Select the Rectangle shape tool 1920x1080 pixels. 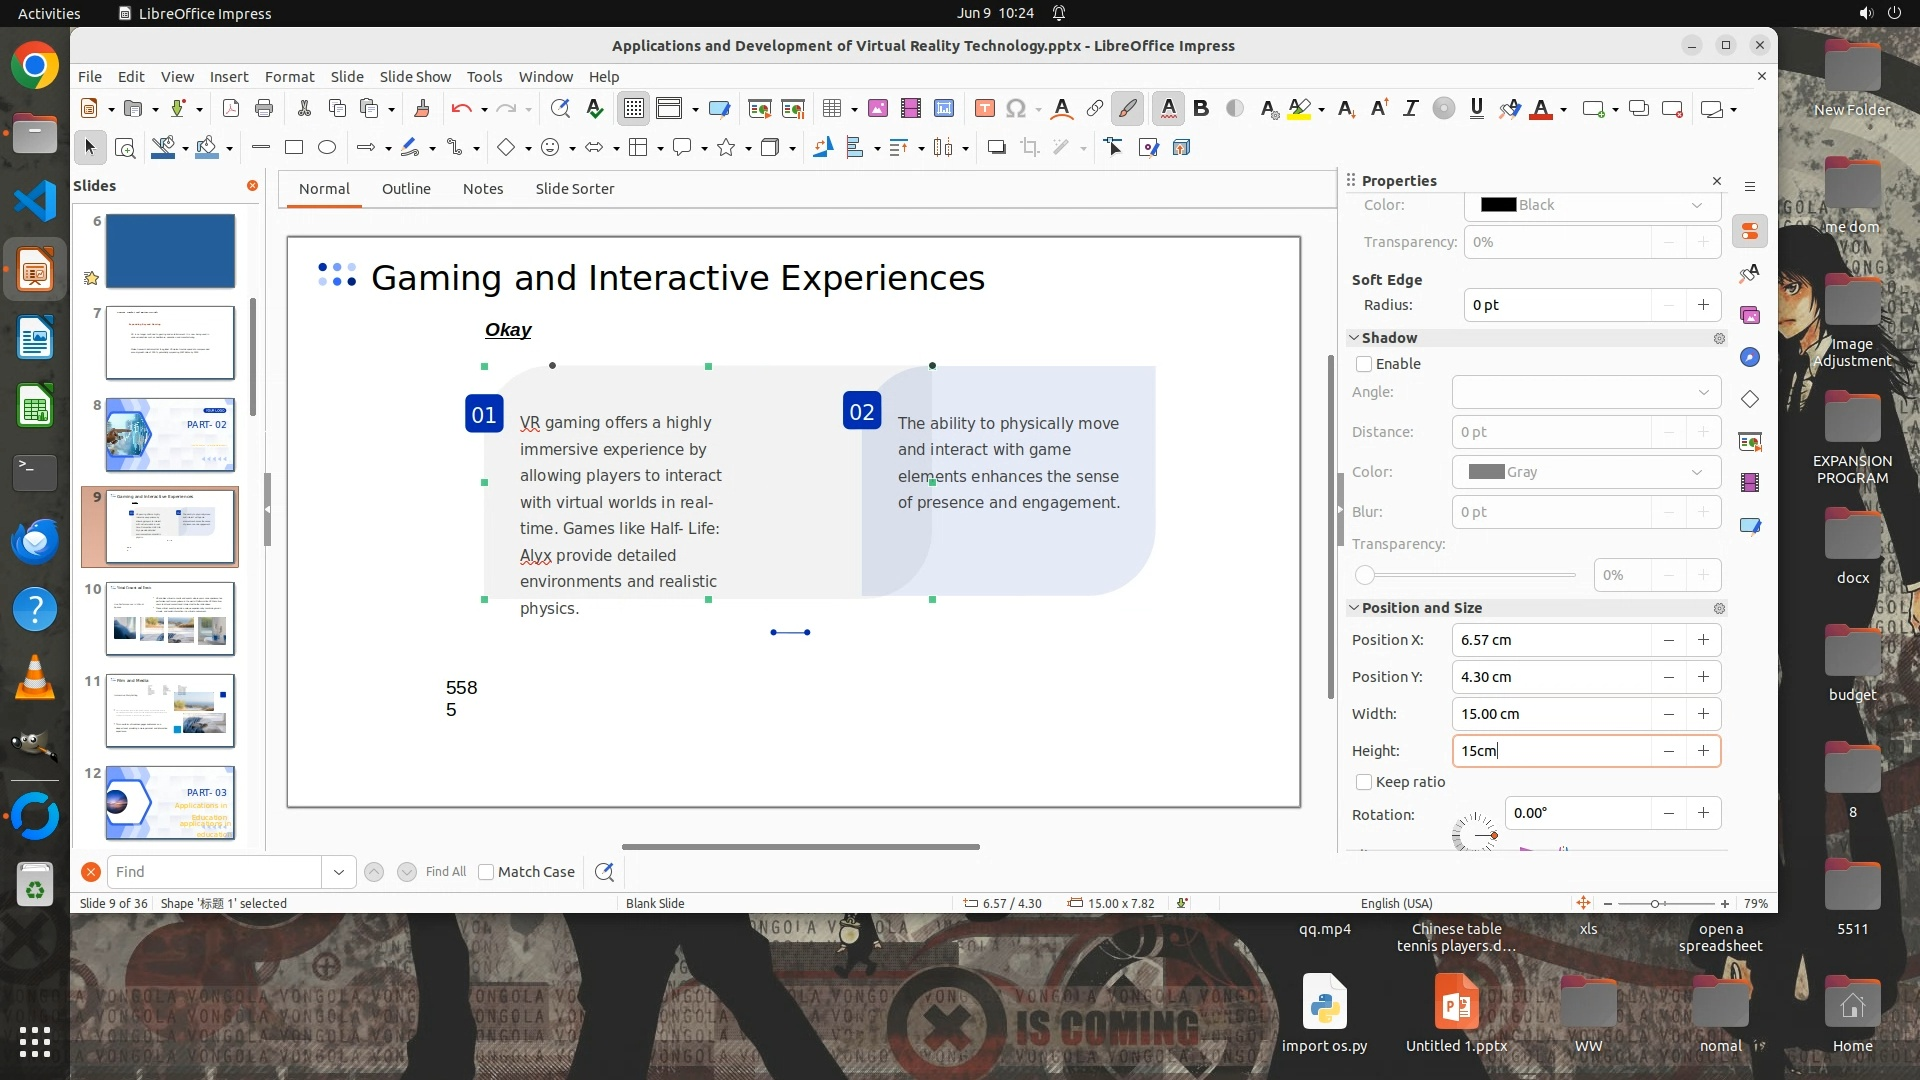[294, 148]
